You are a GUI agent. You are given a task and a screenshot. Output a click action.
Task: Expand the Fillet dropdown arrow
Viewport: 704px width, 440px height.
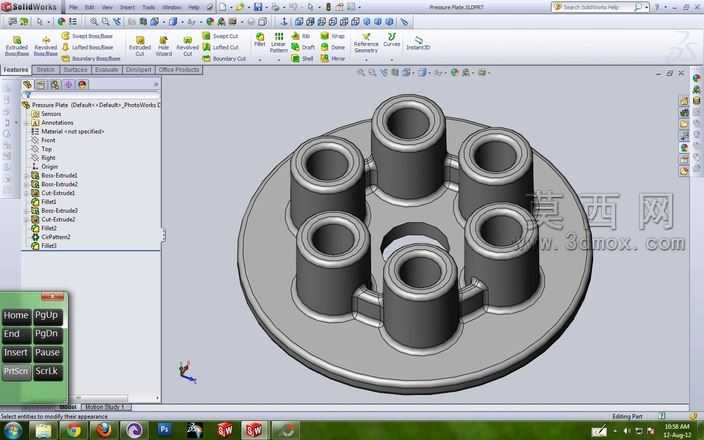click(x=260, y=60)
